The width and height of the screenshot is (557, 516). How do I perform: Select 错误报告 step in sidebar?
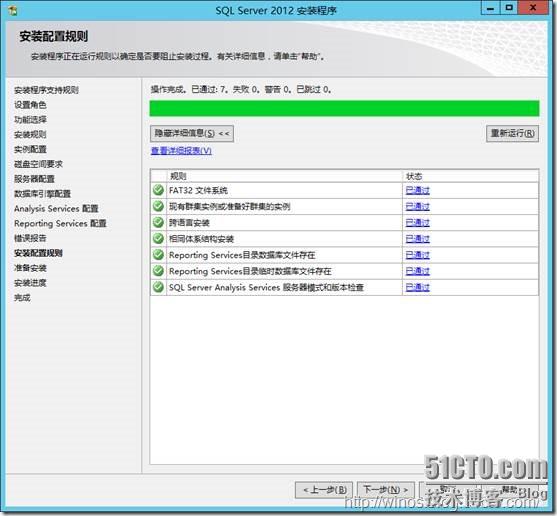point(30,238)
